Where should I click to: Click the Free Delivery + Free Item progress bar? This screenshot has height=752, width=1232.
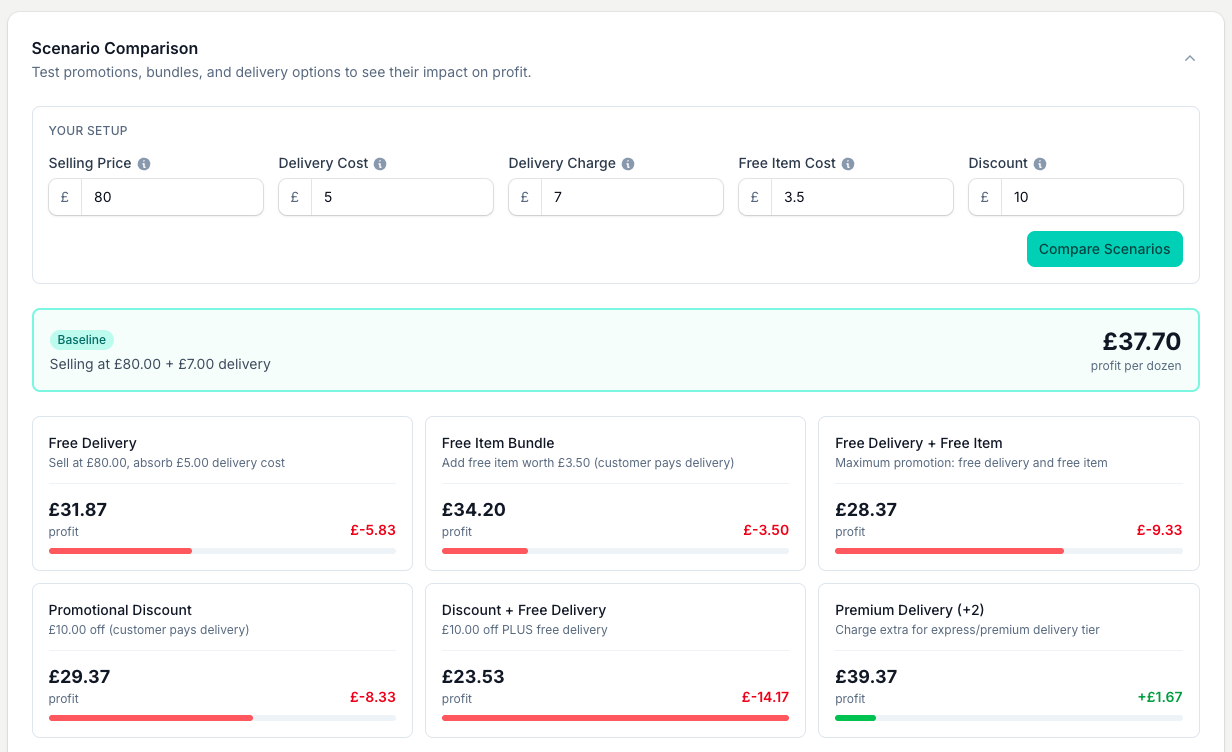1009,551
